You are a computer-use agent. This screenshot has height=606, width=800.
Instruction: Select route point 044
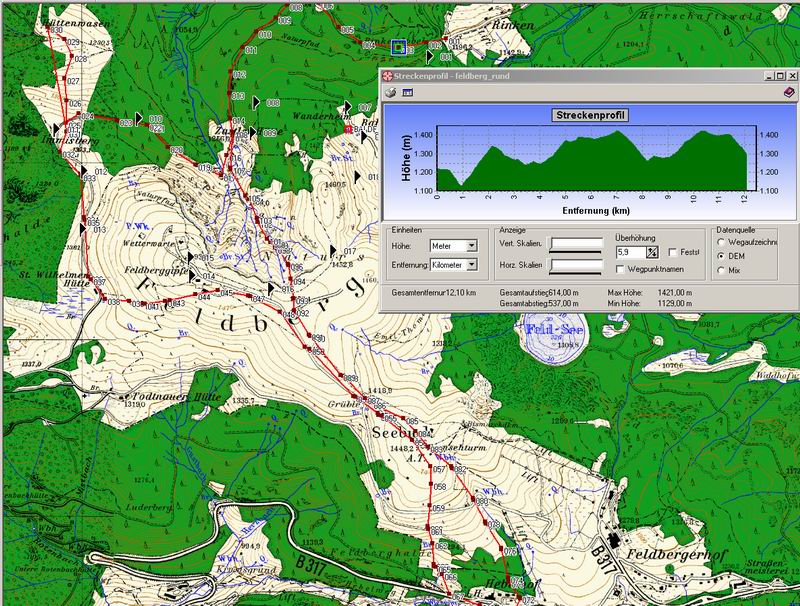pos(196,294)
